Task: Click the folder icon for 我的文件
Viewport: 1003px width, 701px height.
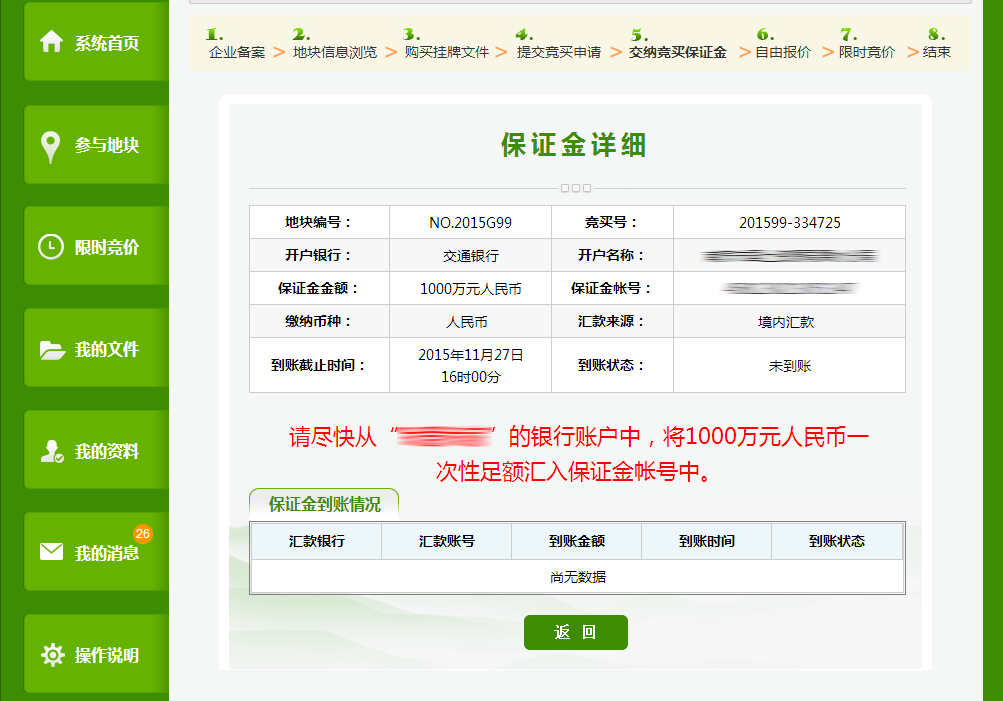Action: pos(51,350)
